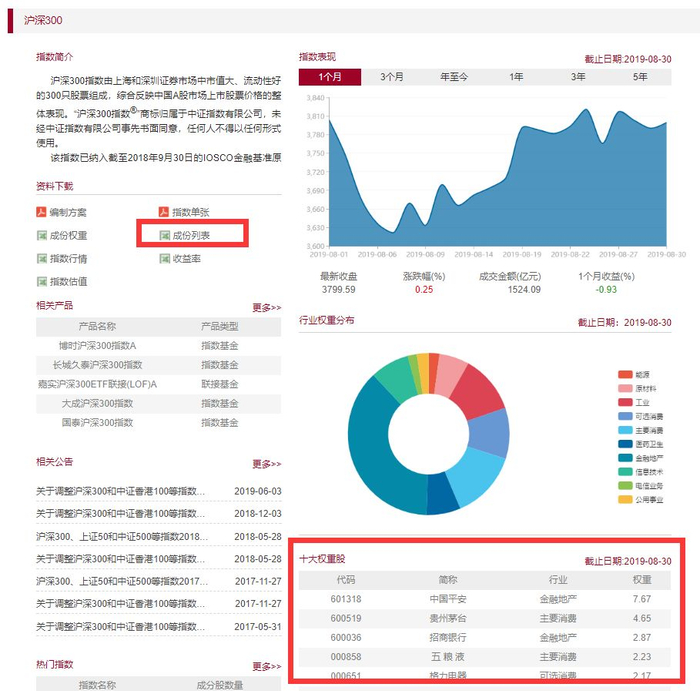Open the 成份列表 download link
This screenshot has width=700, height=691.
191,235
